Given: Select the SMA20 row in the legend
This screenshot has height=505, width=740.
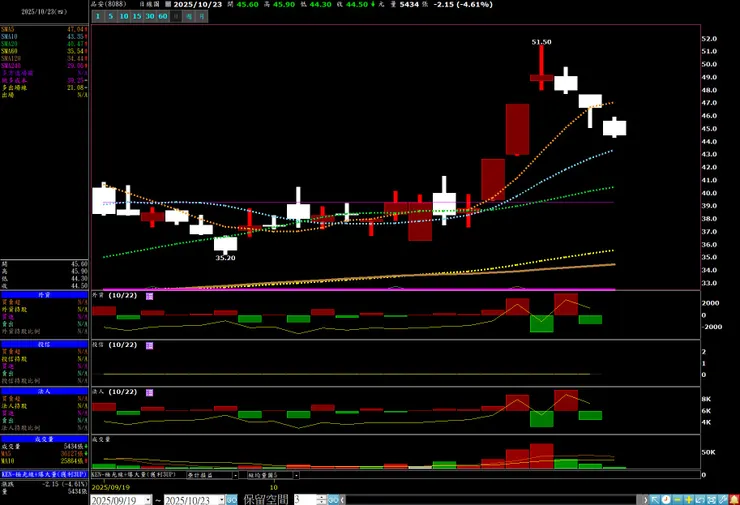Looking at the screenshot, I should click(44, 44).
